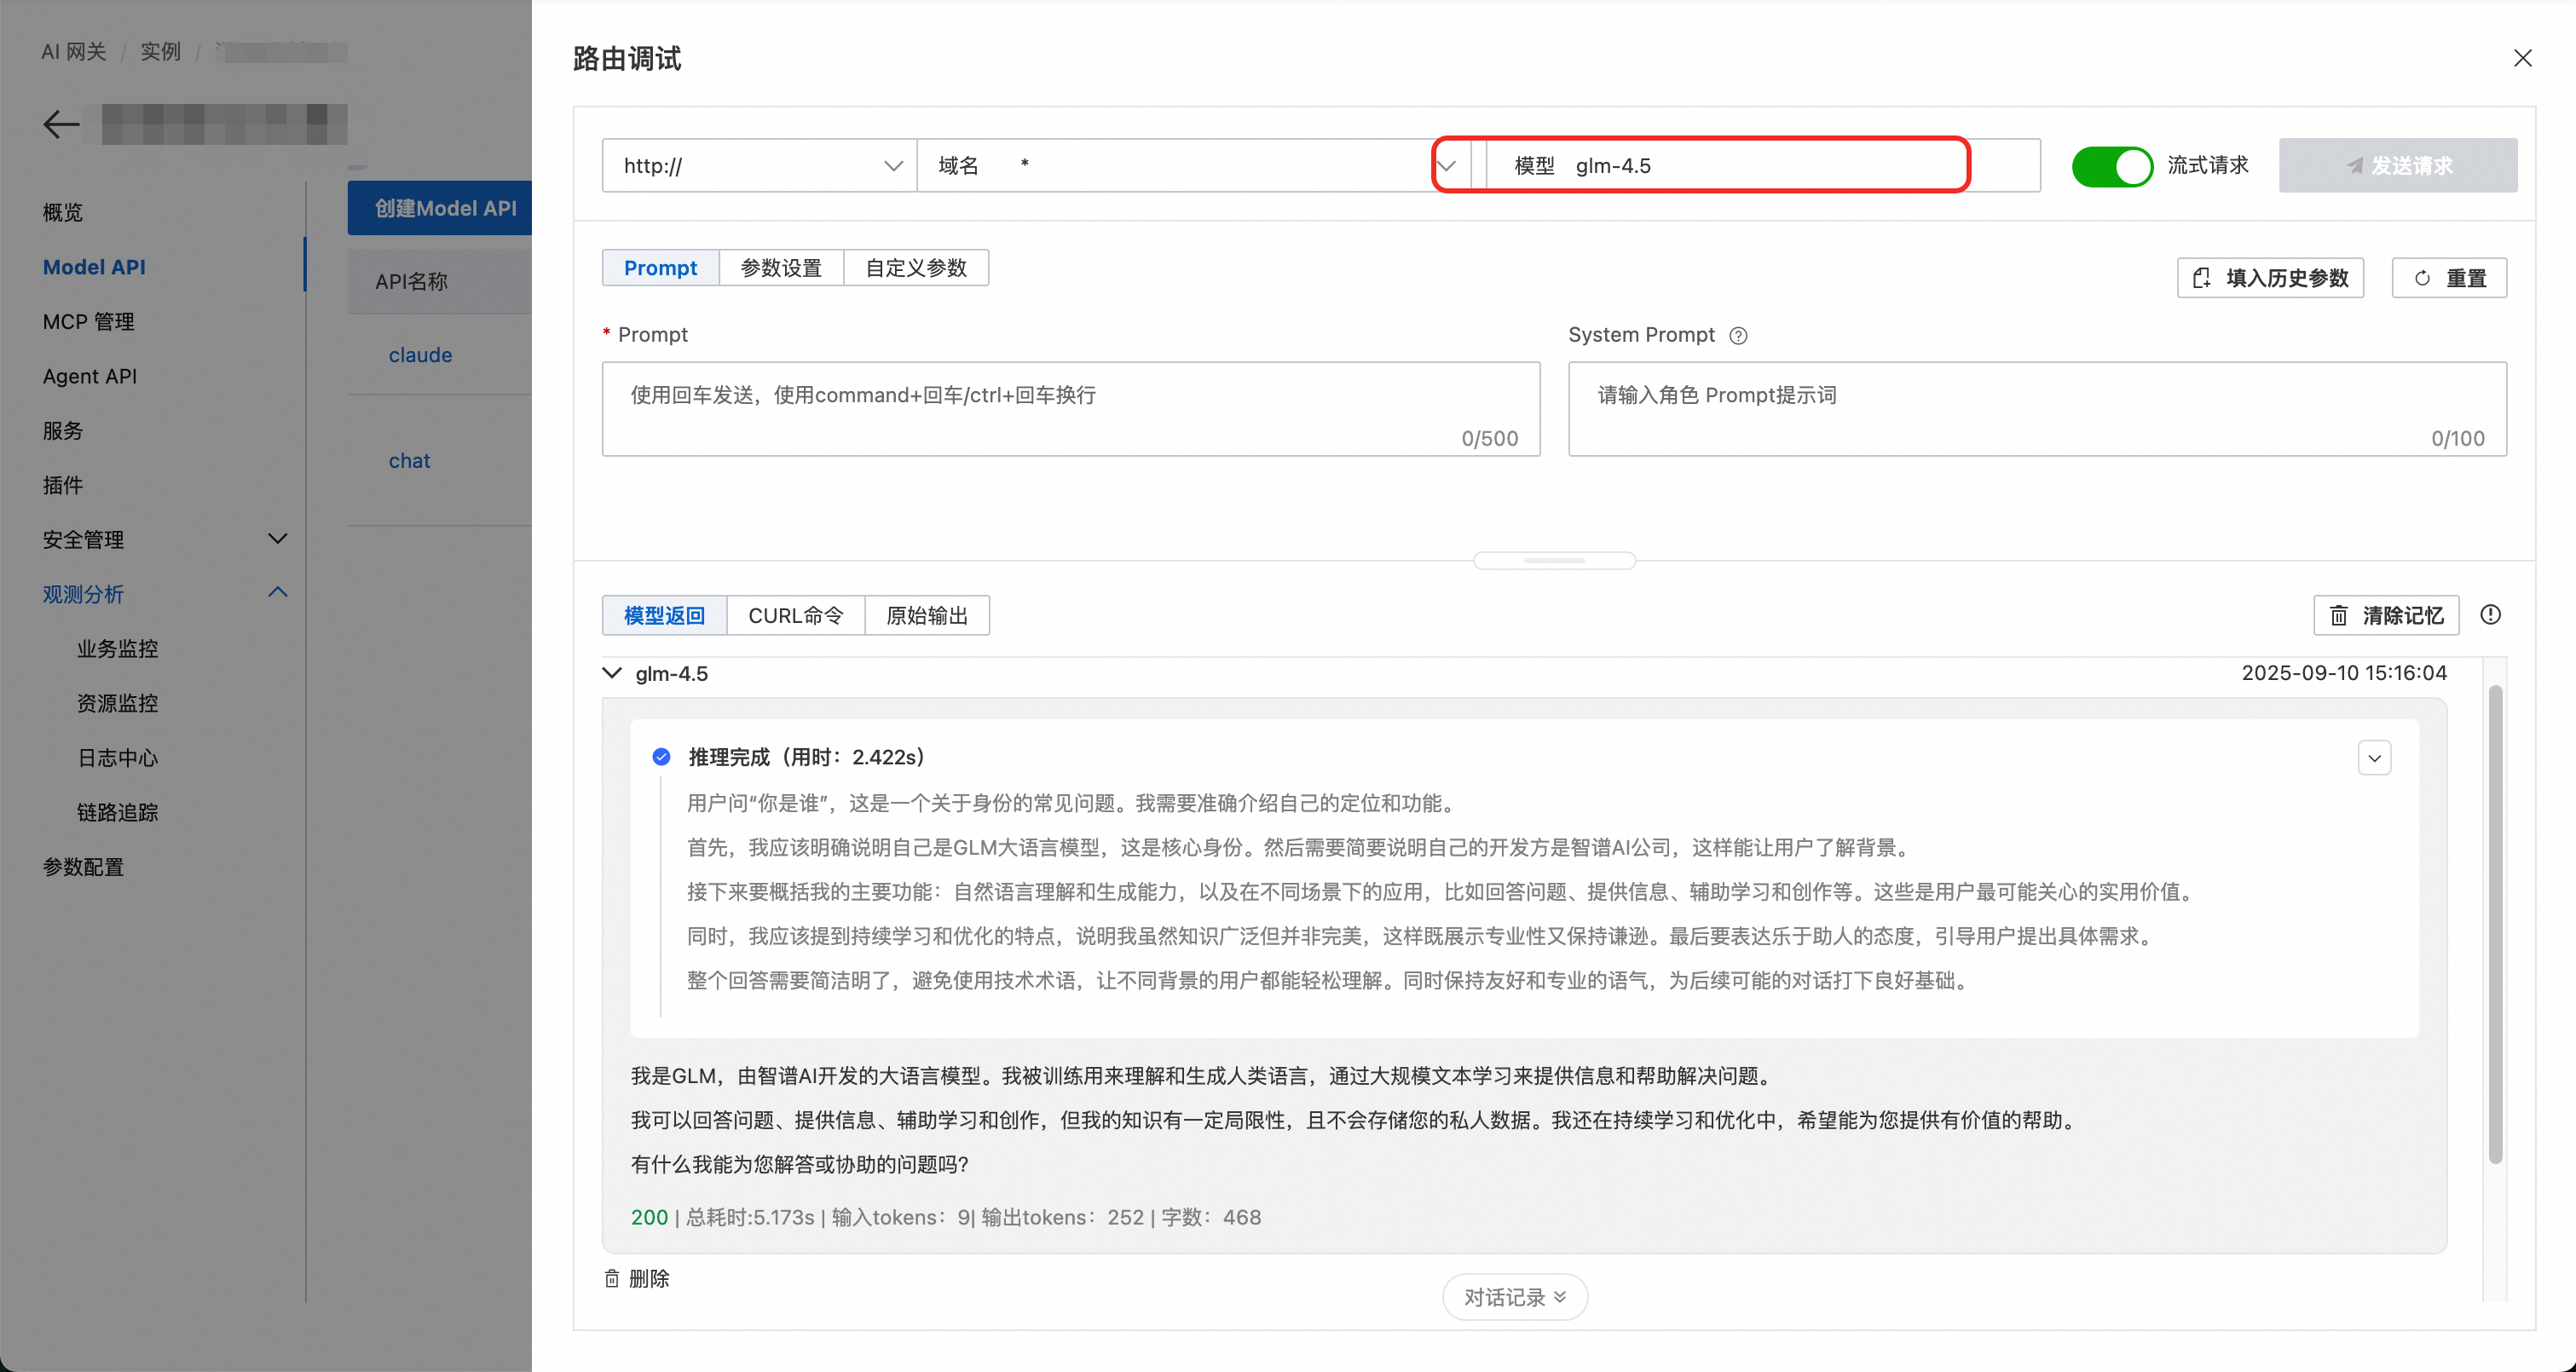The image size is (2576, 1372).
Task: Expand 对话记录 history
Action: click(1514, 1297)
